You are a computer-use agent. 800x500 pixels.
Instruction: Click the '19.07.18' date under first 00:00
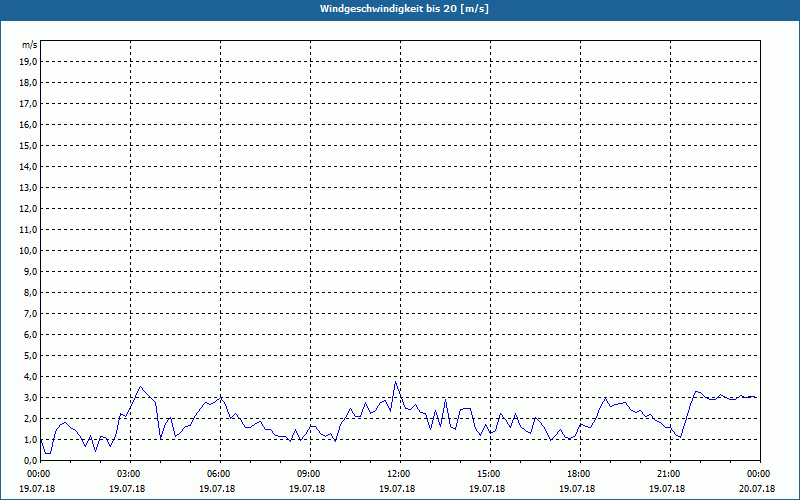point(37,489)
